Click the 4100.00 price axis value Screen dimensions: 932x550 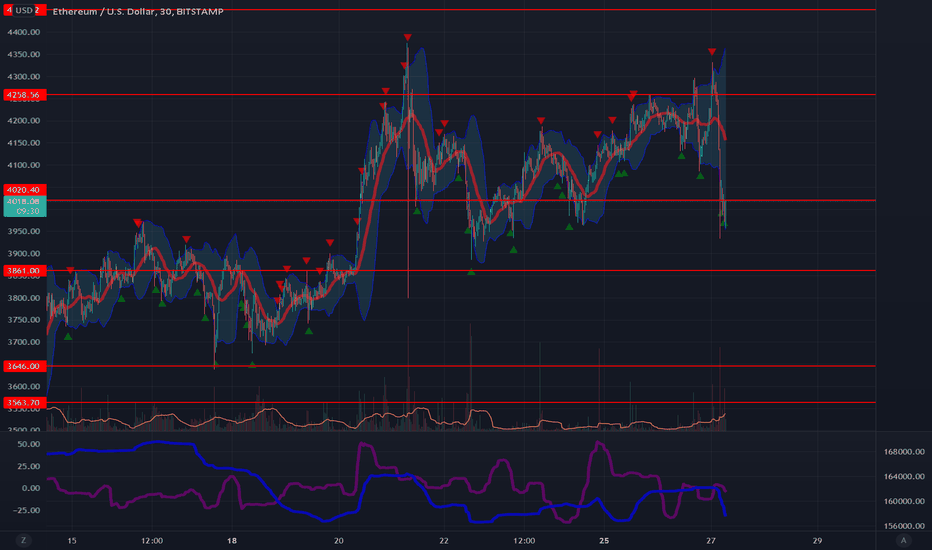point(24,165)
